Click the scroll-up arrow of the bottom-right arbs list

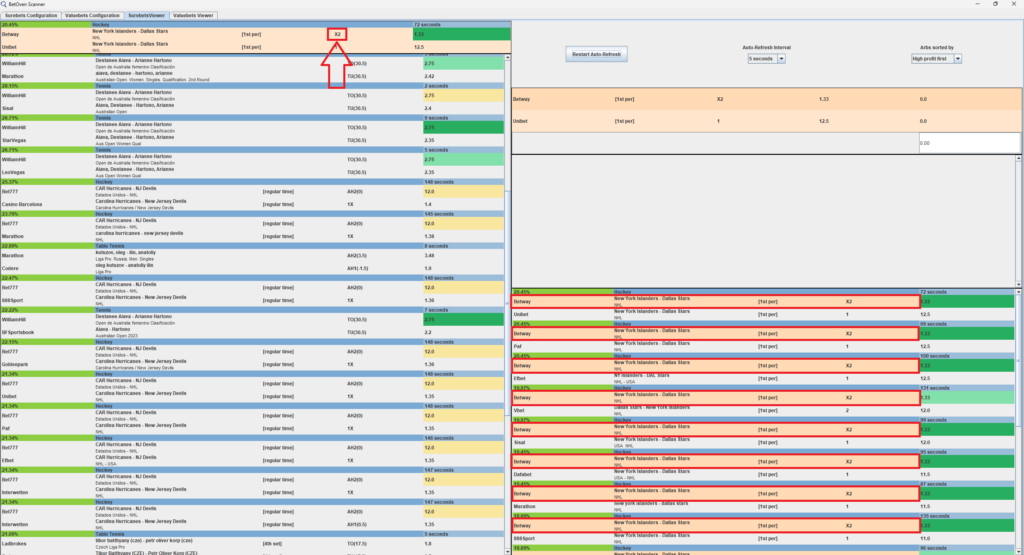1018,293
